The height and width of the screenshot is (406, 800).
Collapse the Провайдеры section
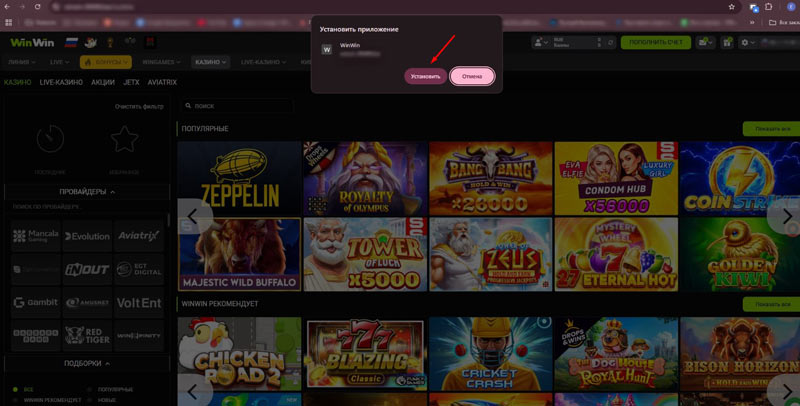(x=87, y=191)
